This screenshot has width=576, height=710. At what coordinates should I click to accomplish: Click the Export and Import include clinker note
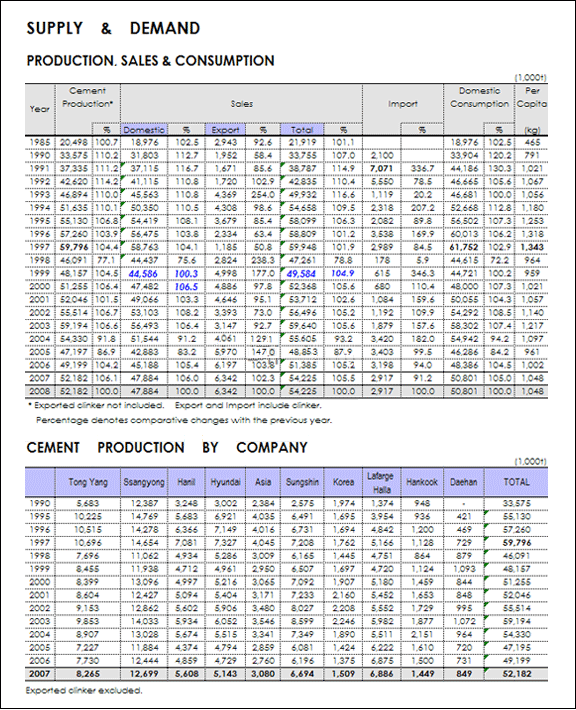tap(248, 405)
